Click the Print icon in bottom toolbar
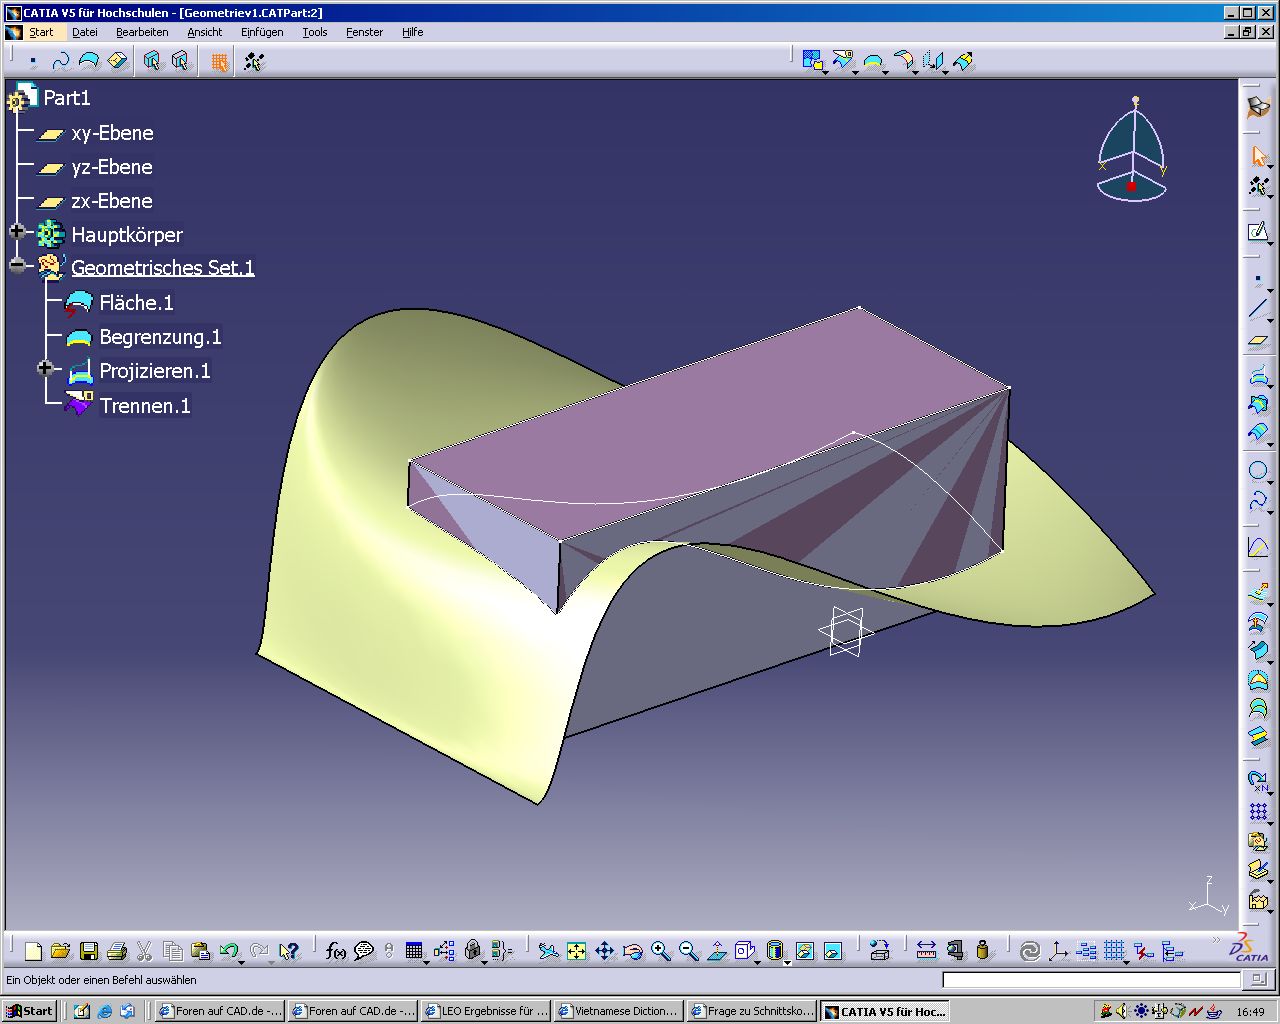 117,950
